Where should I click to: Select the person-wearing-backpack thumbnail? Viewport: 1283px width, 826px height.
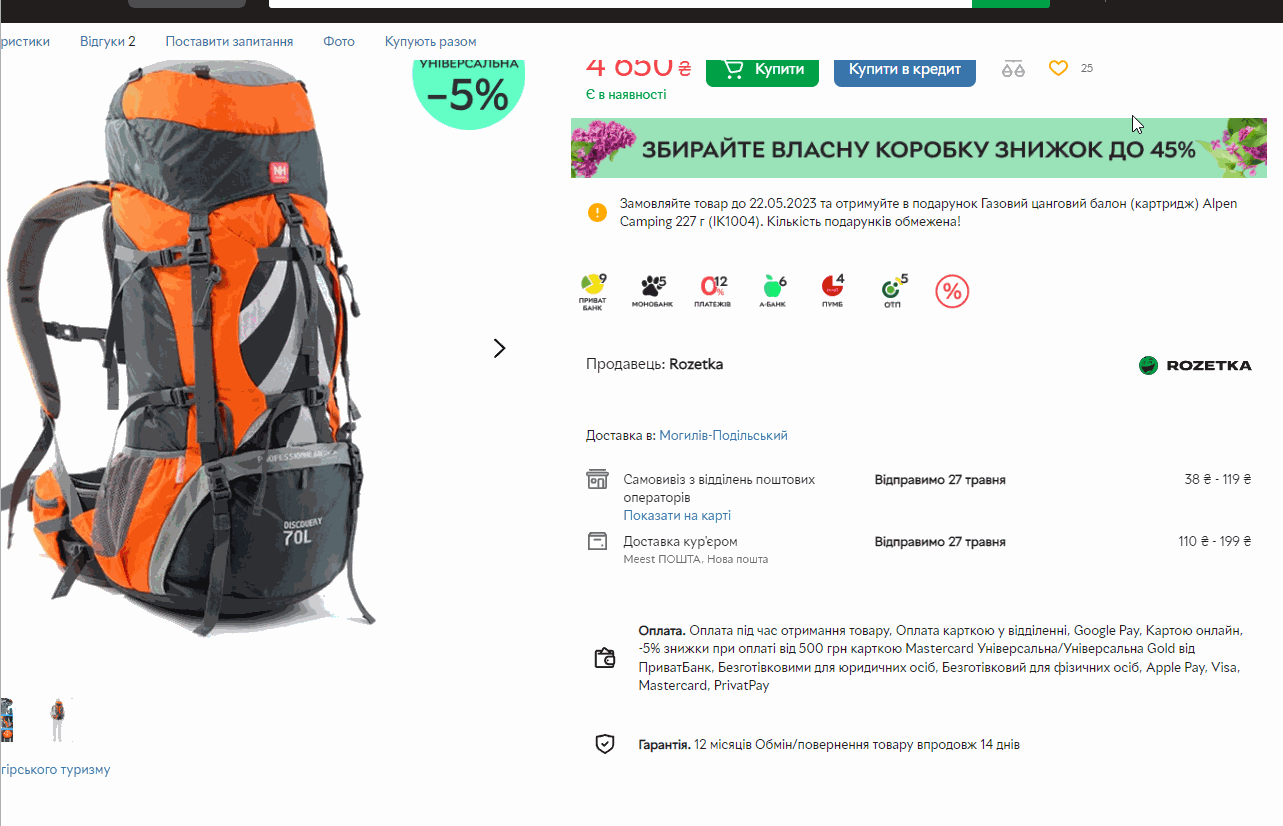[x=57, y=720]
